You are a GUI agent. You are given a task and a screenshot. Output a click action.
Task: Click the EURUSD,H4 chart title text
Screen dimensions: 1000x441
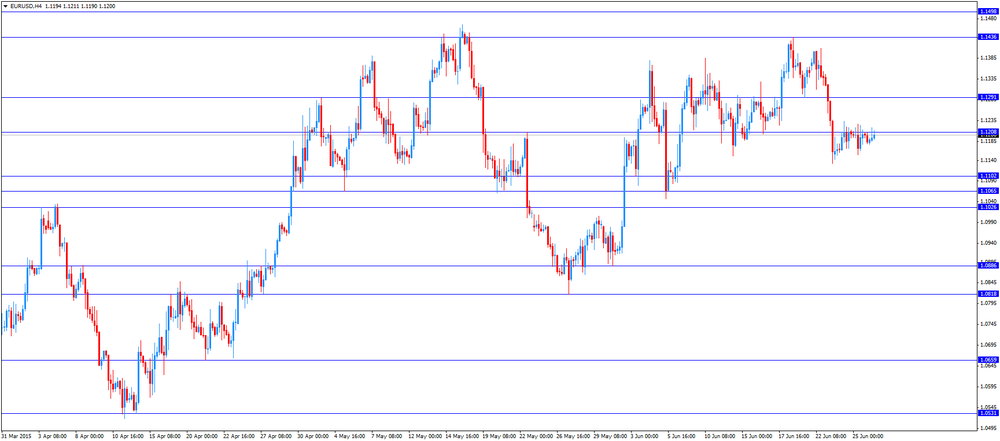pyautogui.click(x=26, y=6)
